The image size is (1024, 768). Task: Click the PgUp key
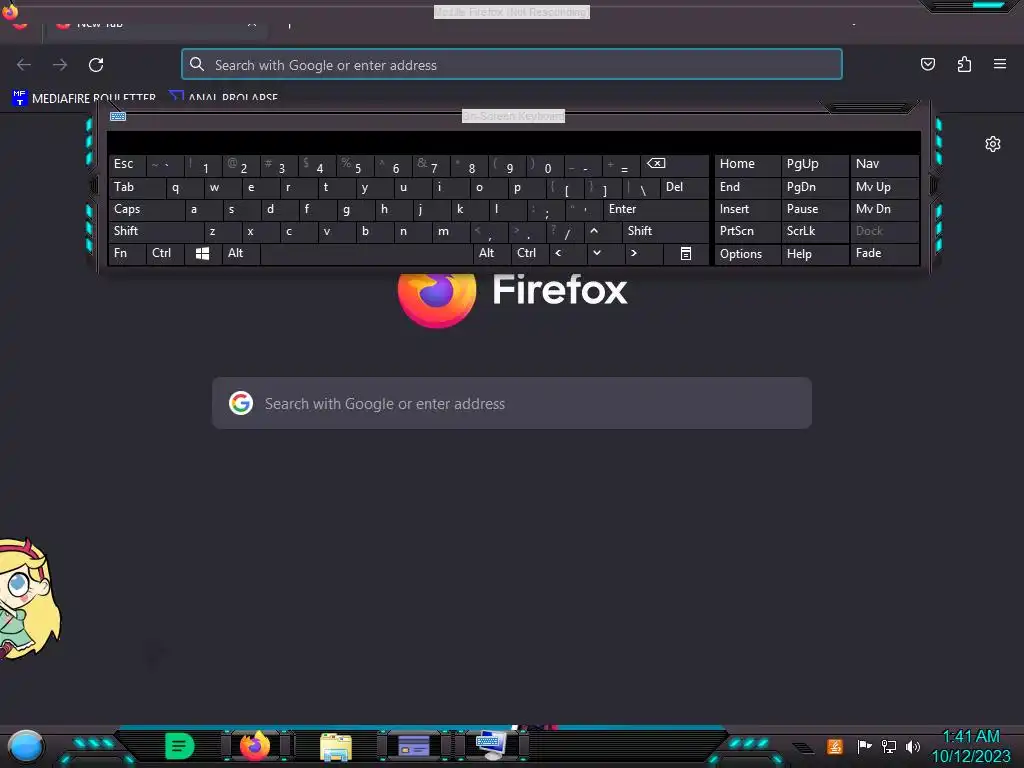[x=814, y=165]
